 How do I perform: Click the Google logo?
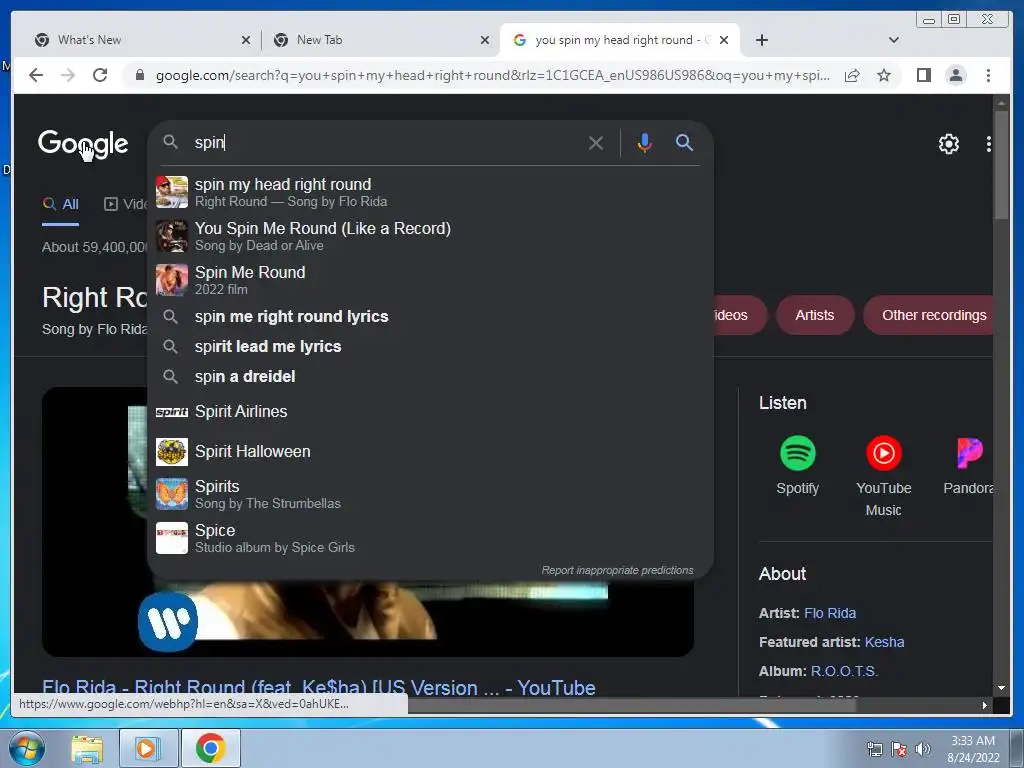tap(83, 144)
